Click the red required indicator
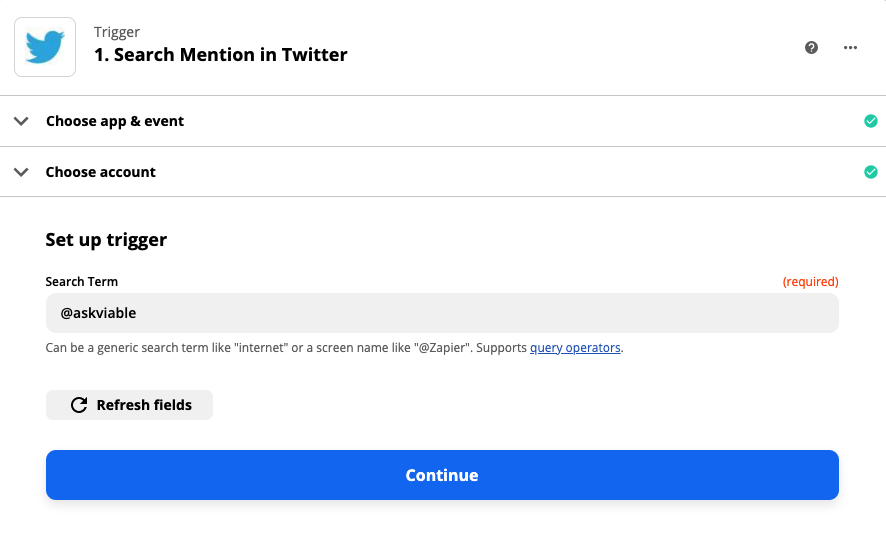The image size is (886, 548). click(x=810, y=281)
